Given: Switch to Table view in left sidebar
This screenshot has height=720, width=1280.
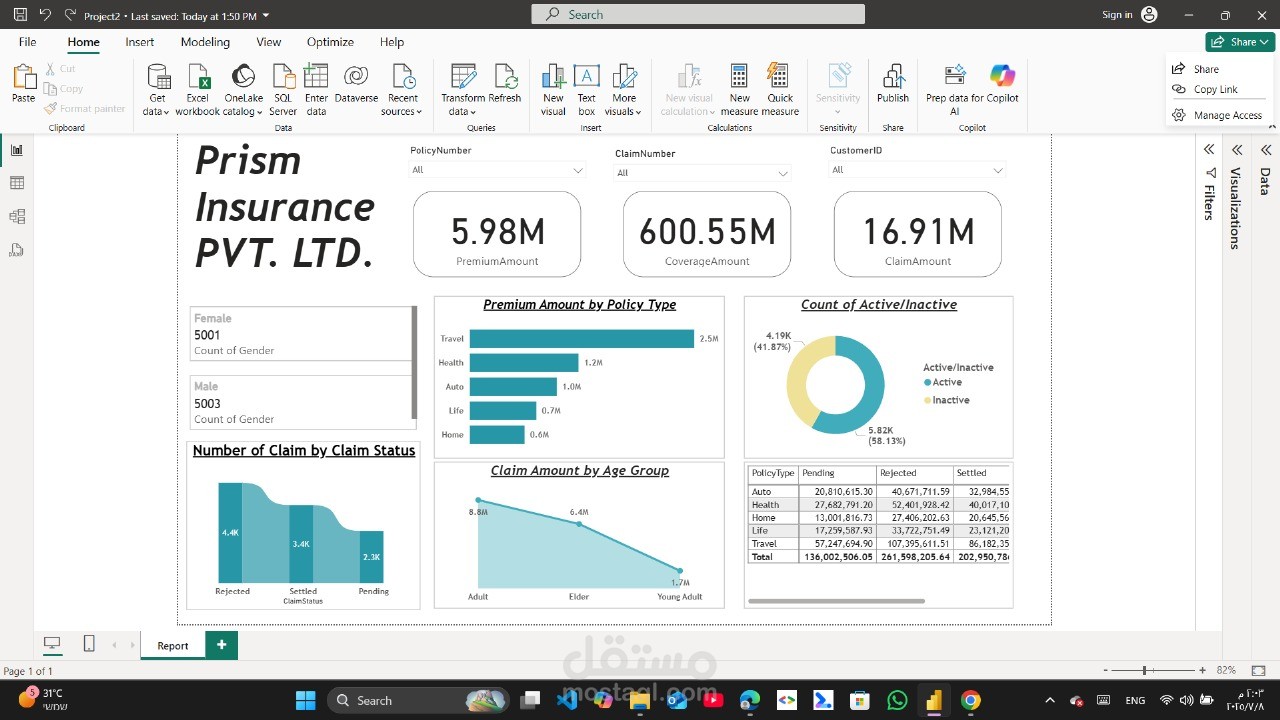Looking at the screenshot, I should pos(17,183).
